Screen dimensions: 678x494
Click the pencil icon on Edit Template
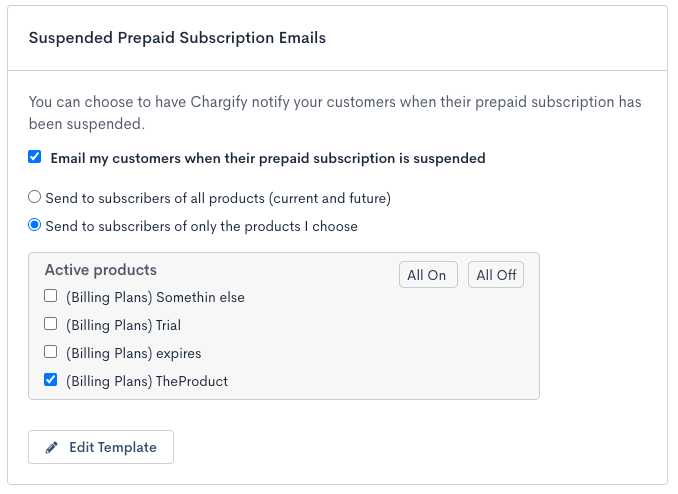52,447
